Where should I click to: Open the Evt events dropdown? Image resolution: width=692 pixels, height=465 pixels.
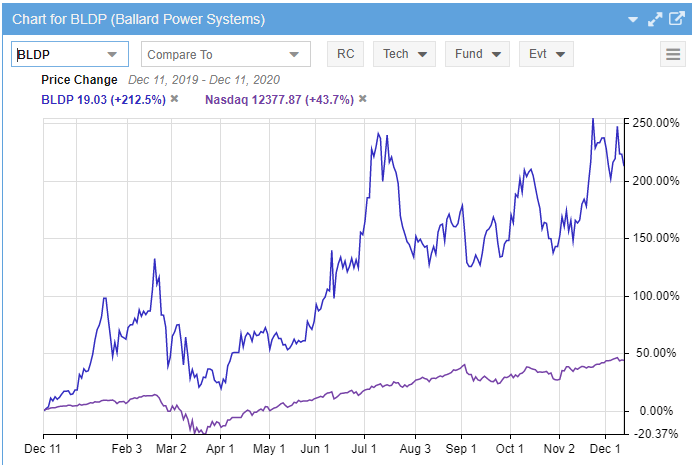point(546,54)
